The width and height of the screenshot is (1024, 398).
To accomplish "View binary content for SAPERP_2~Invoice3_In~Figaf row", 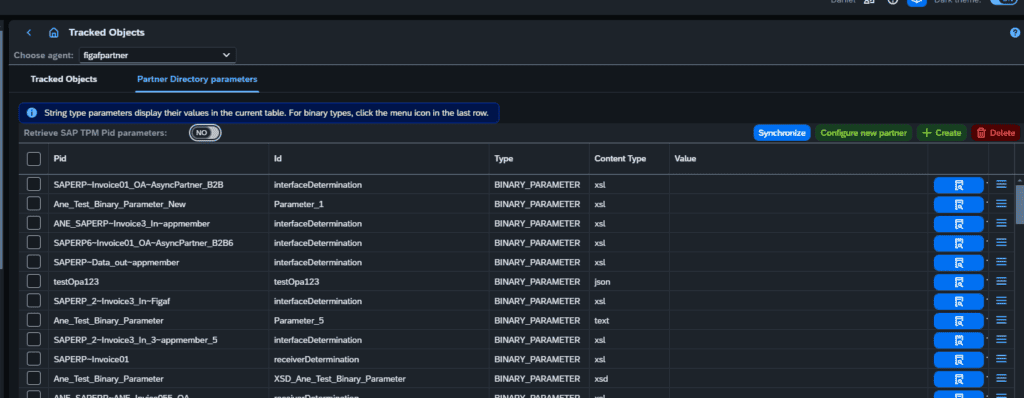I will pos(959,302).
